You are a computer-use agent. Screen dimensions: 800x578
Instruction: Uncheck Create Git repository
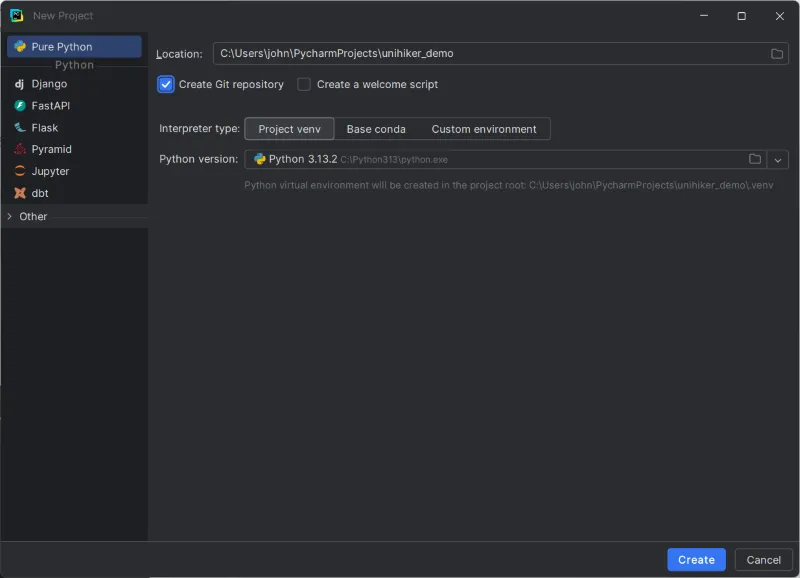click(x=166, y=84)
